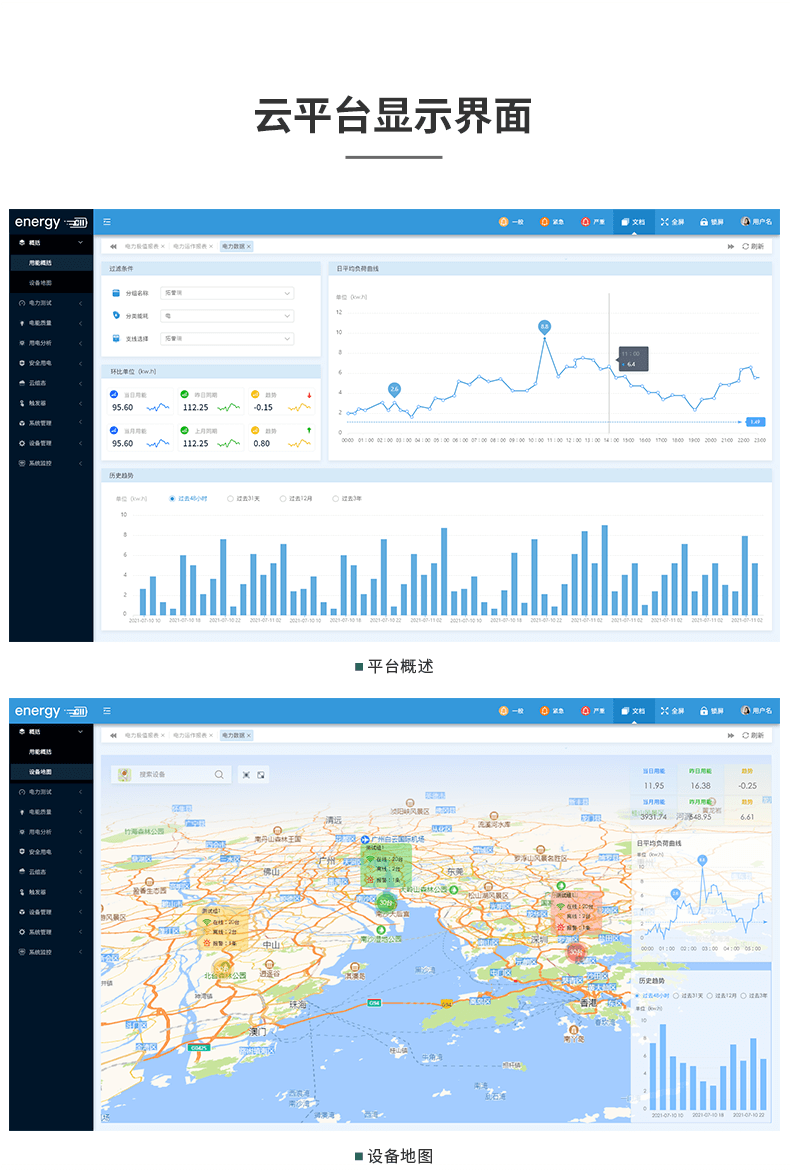Click the 锁屏 lock icon on the device map page
The height and width of the screenshot is (1172, 790).
(x=703, y=711)
